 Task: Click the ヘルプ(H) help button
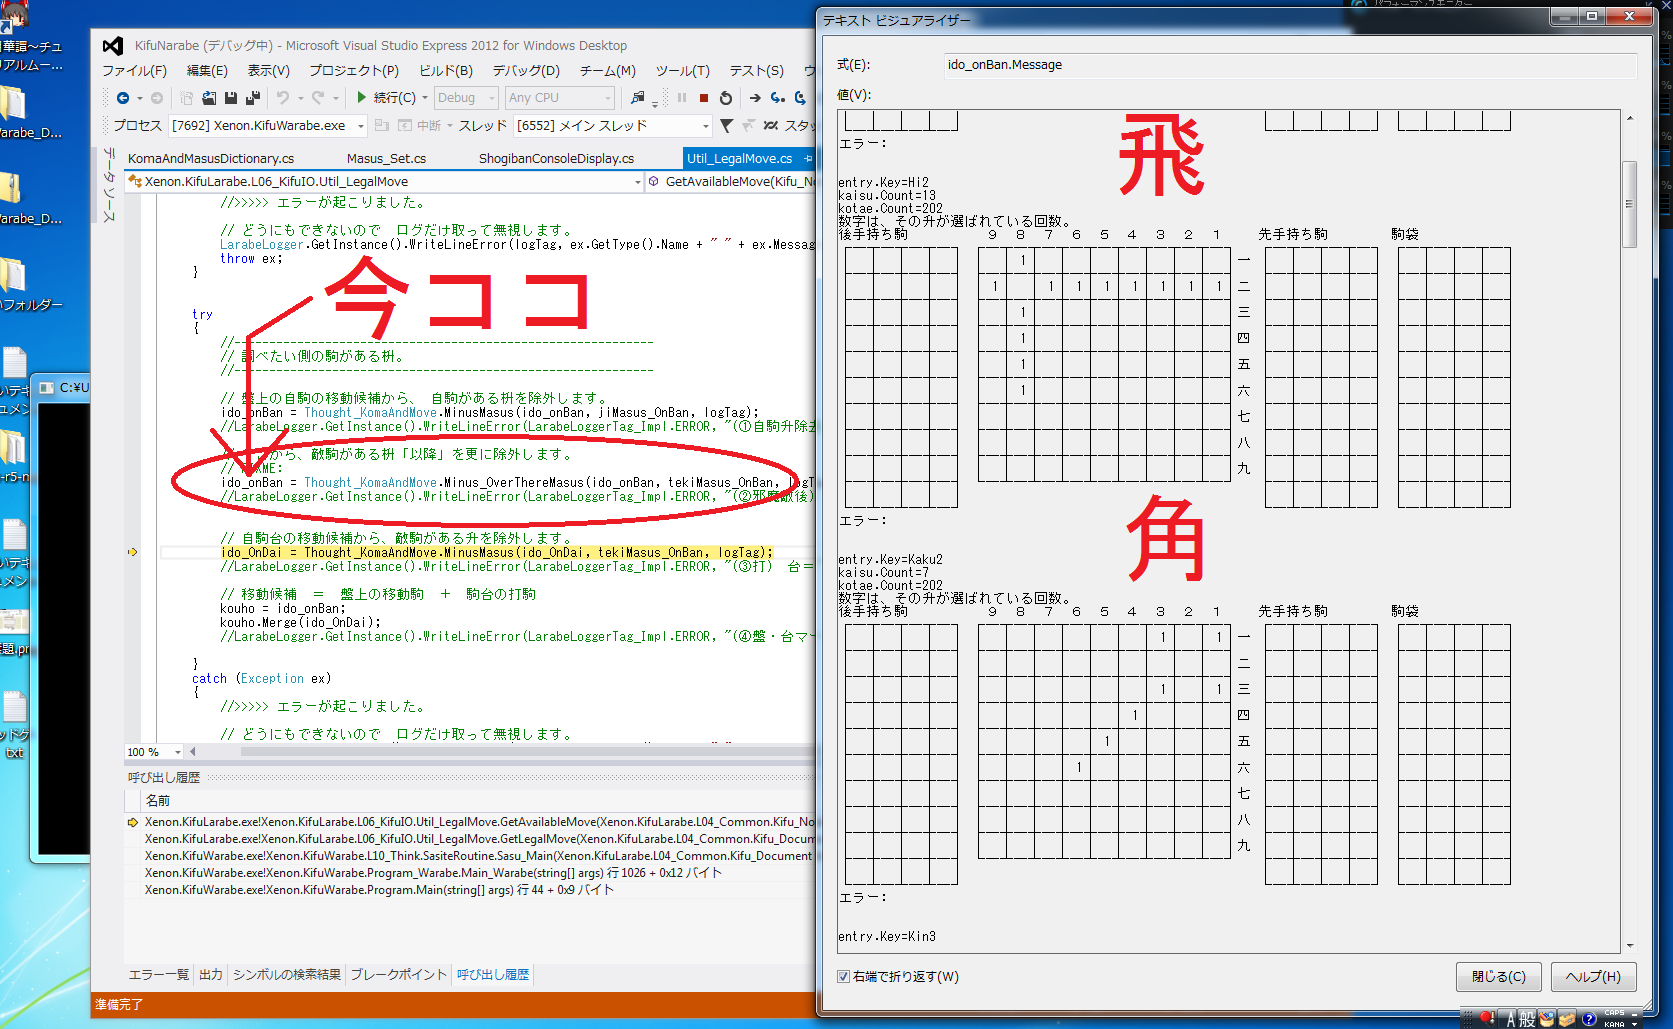tap(1593, 977)
